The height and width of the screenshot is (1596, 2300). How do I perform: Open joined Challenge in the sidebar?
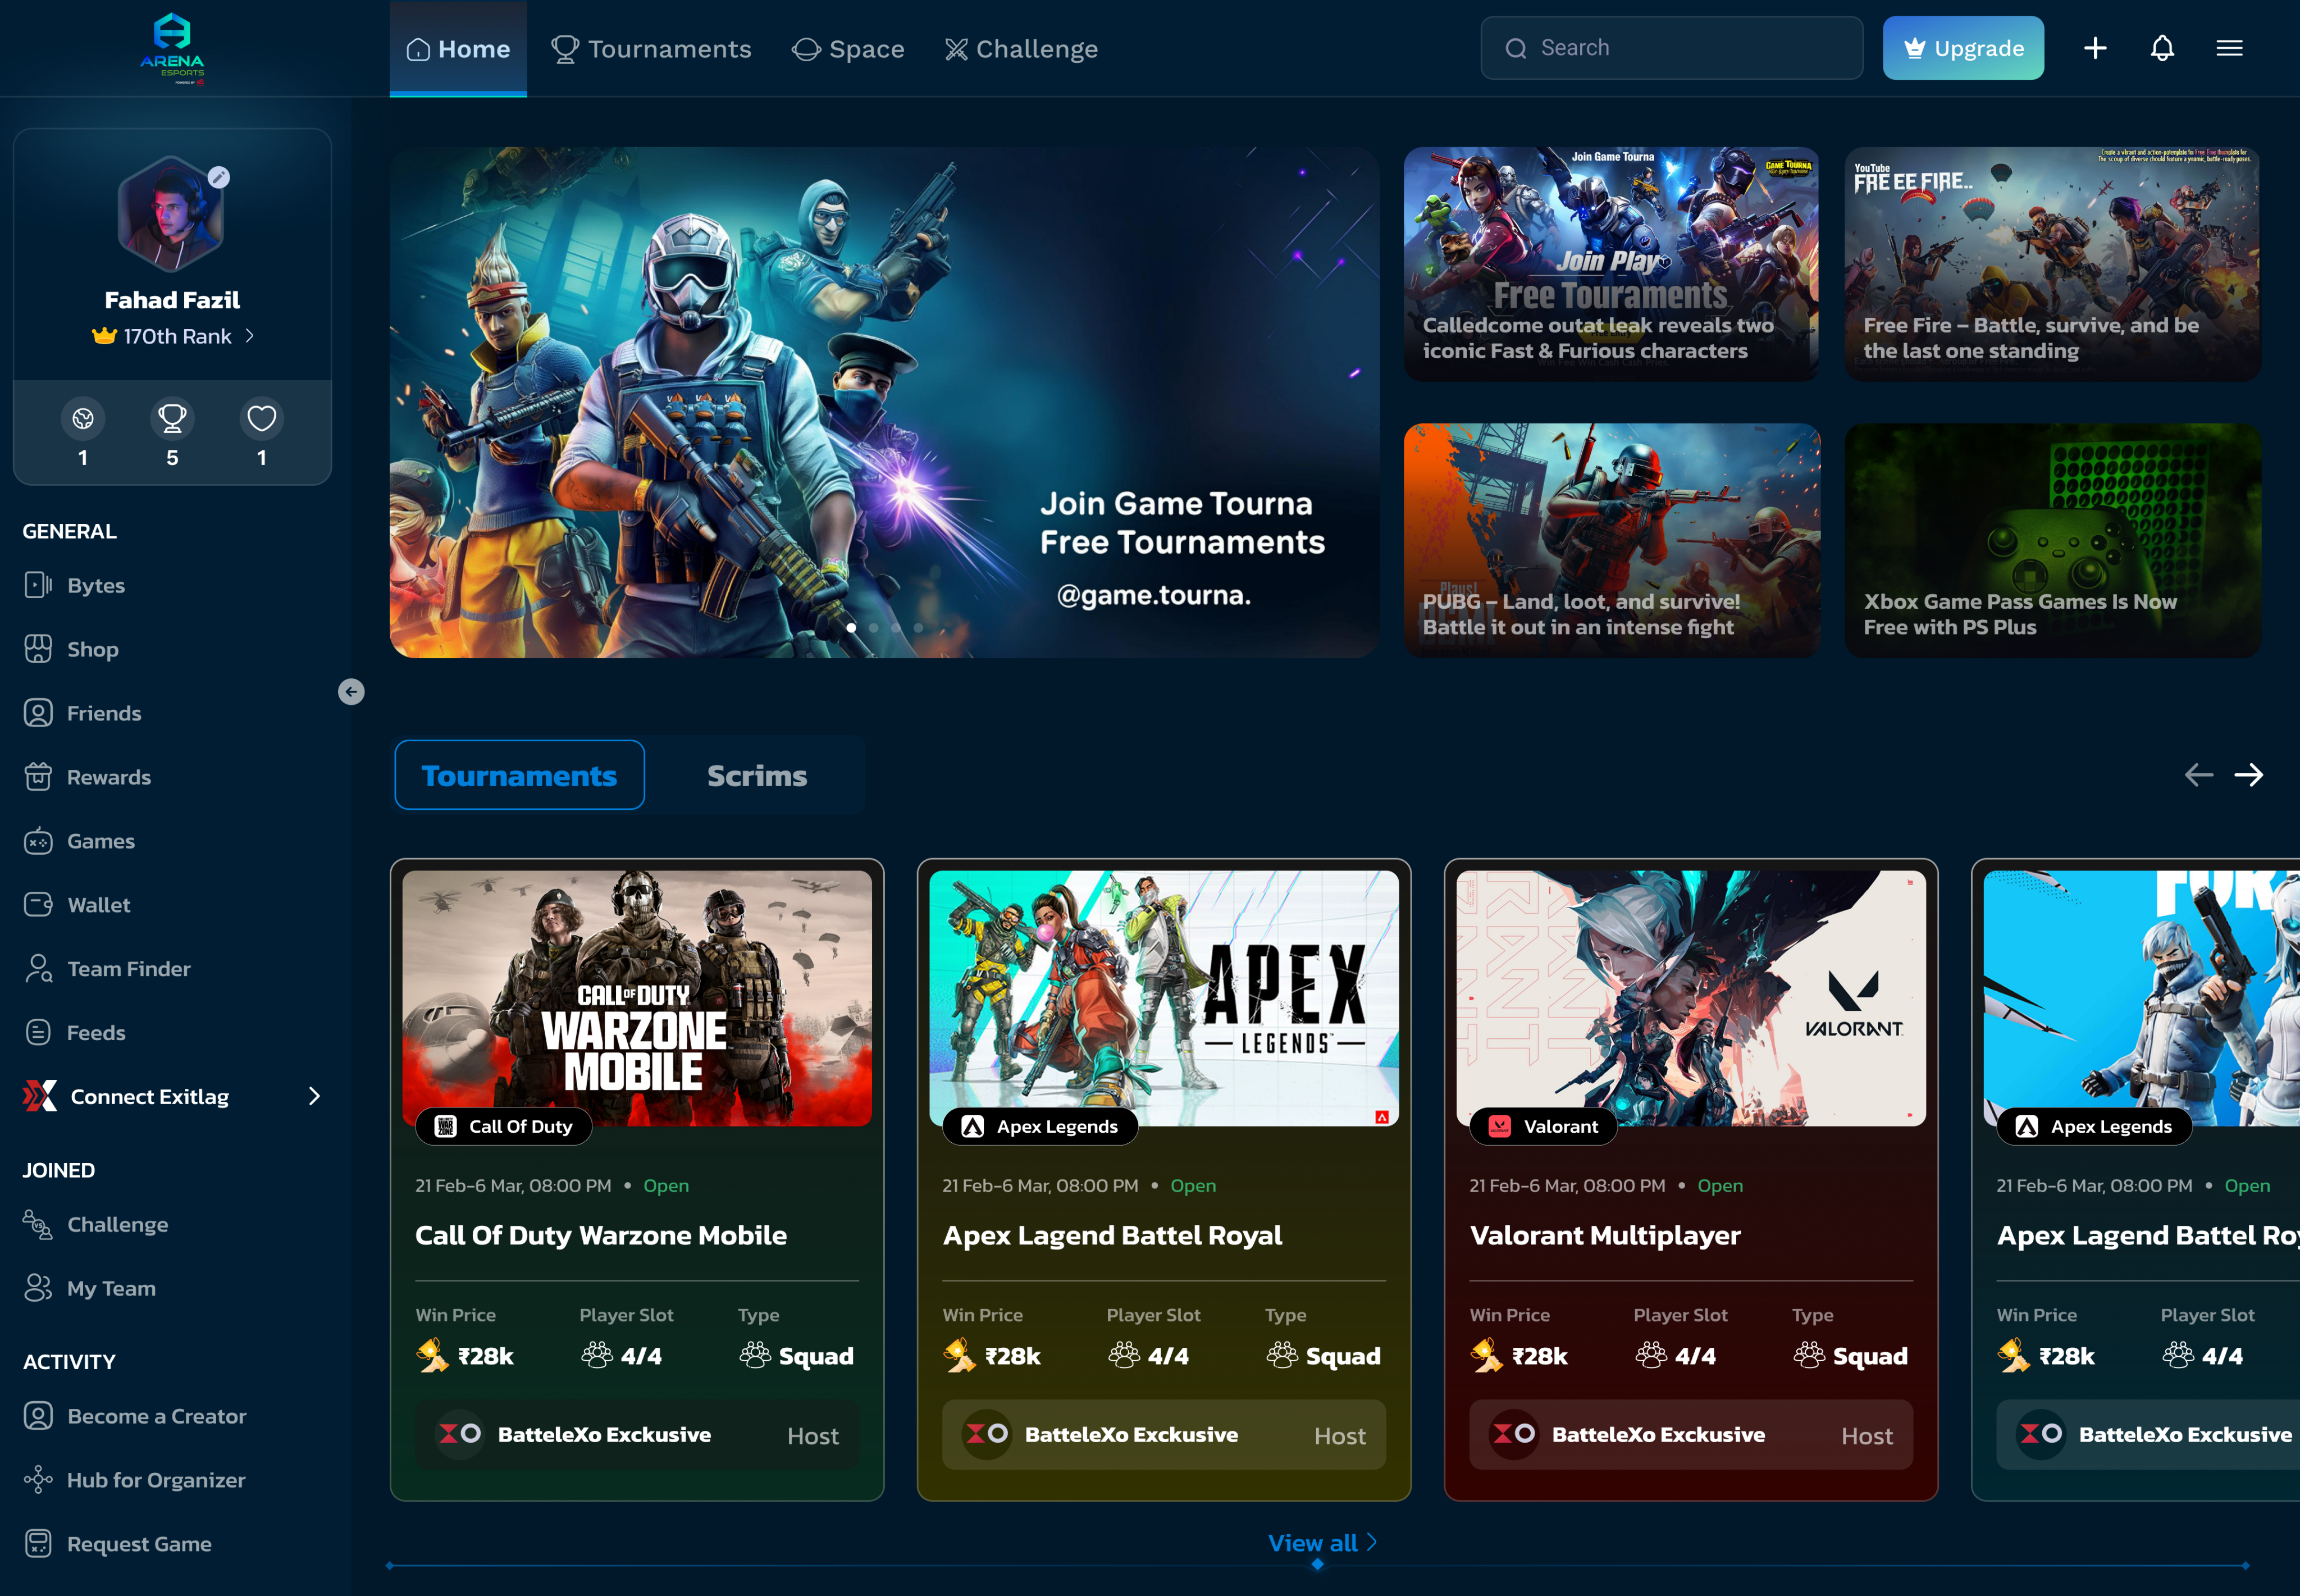[x=95, y=1225]
